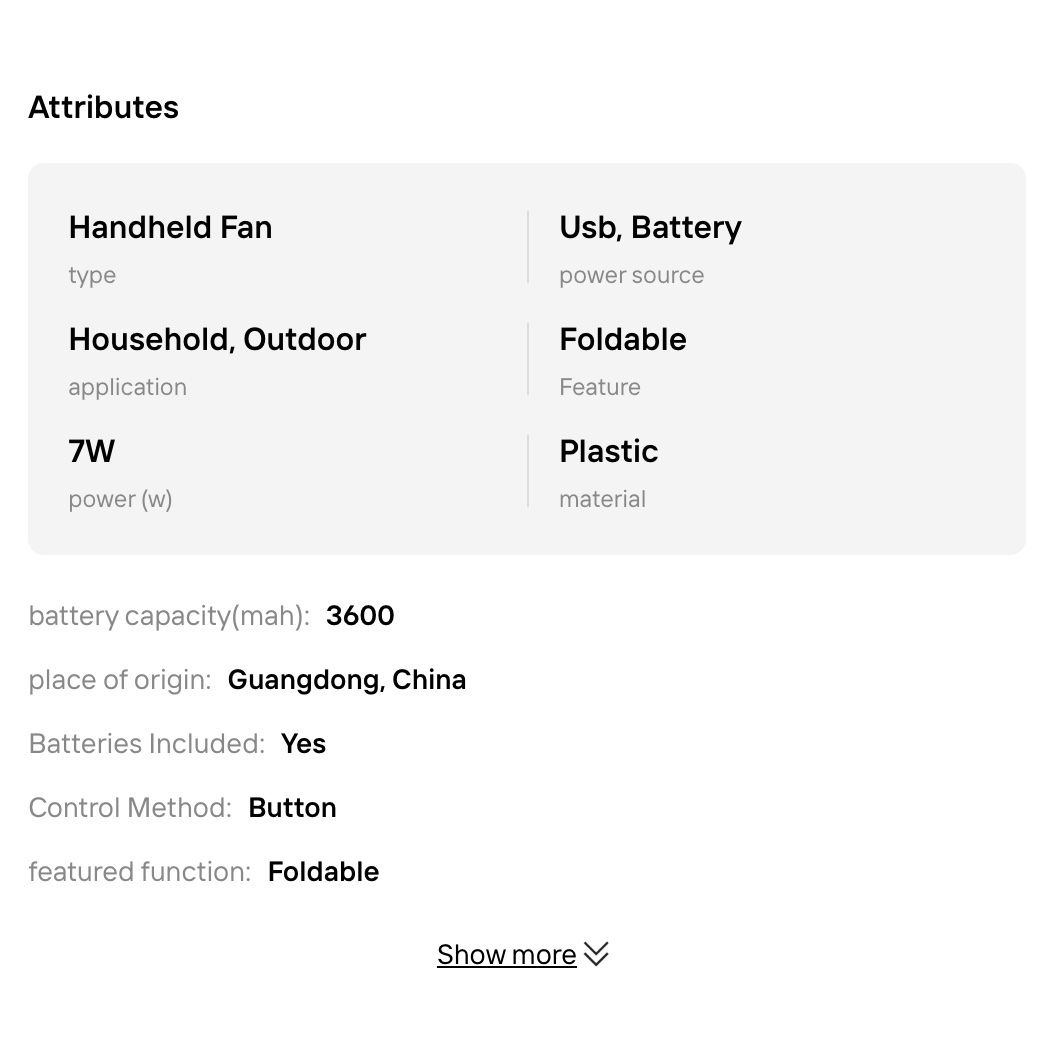Viewport: 1058px width, 1058px height.
Task: Select the Household, Outdoor application value
Action: 217,339
